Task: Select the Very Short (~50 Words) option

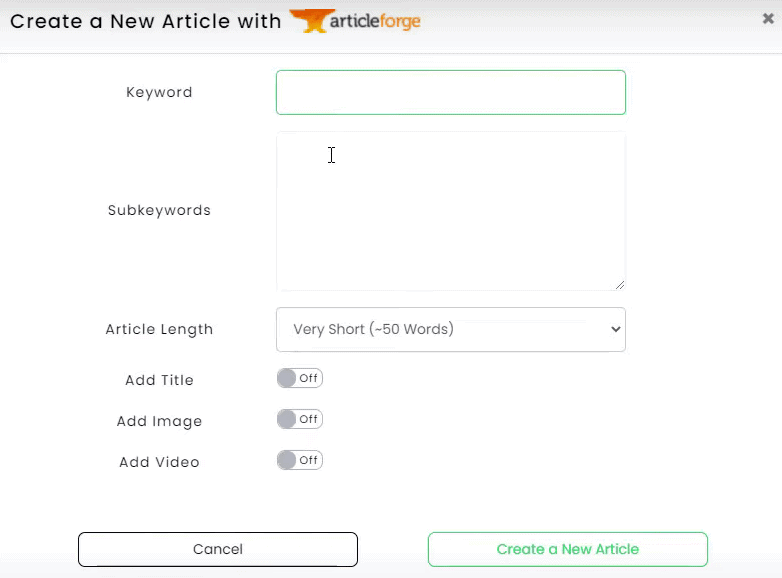Action: (374, 329)
